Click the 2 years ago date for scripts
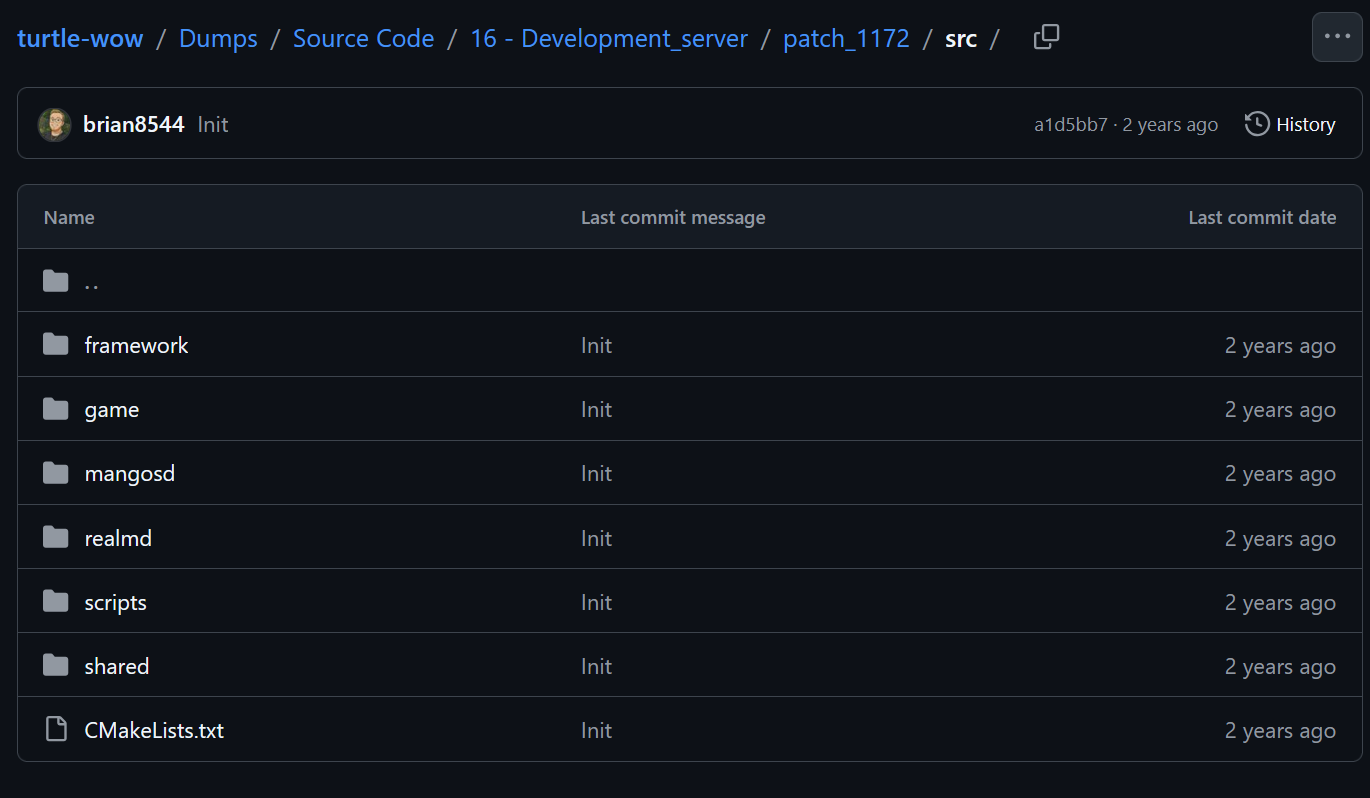1370x798 pixels. 1280,603
